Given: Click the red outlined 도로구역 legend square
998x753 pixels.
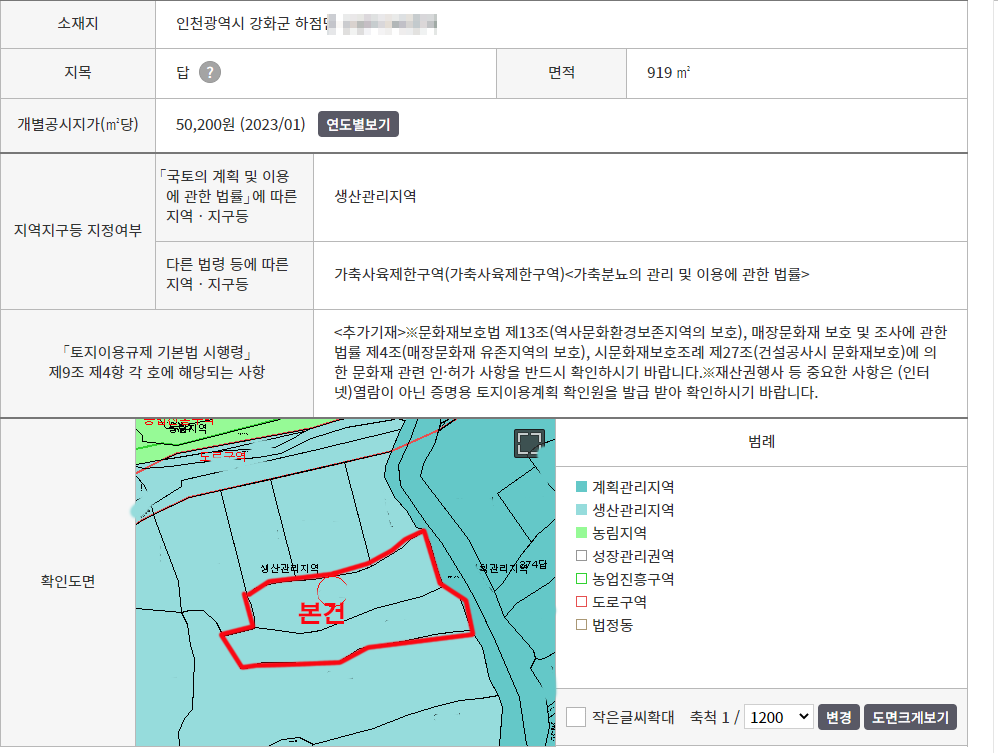Looking at the screenshot, I should click(x=581, y=602).
